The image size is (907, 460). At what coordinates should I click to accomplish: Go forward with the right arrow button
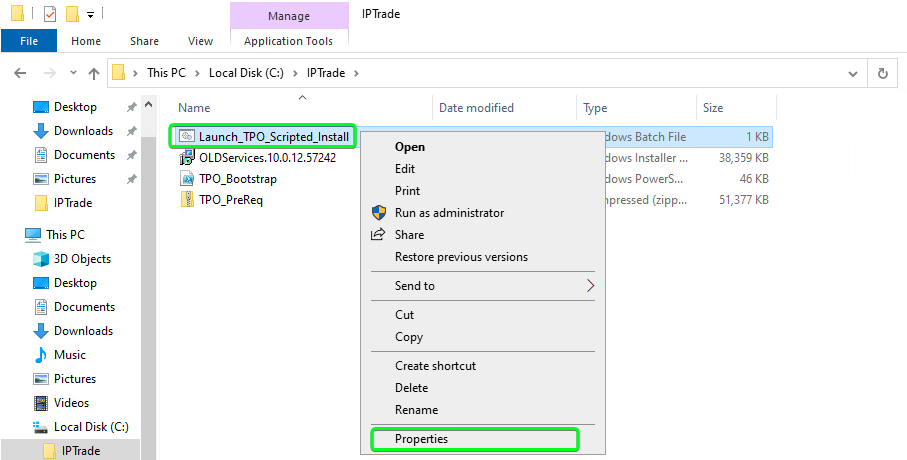point(50,73)
